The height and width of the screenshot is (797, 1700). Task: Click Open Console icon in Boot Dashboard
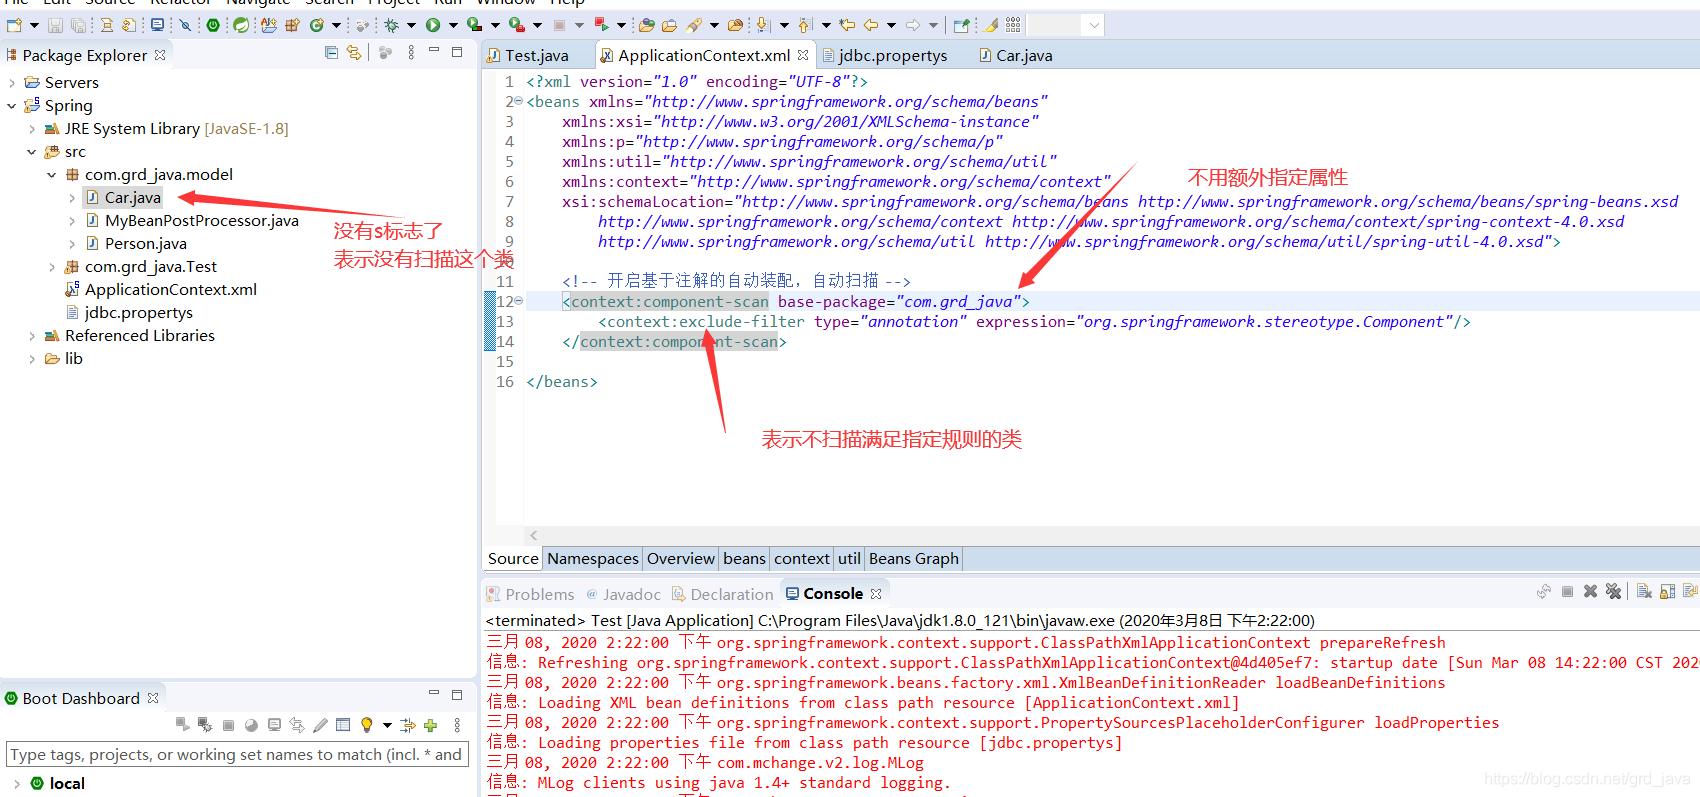(x=274, y=725)
